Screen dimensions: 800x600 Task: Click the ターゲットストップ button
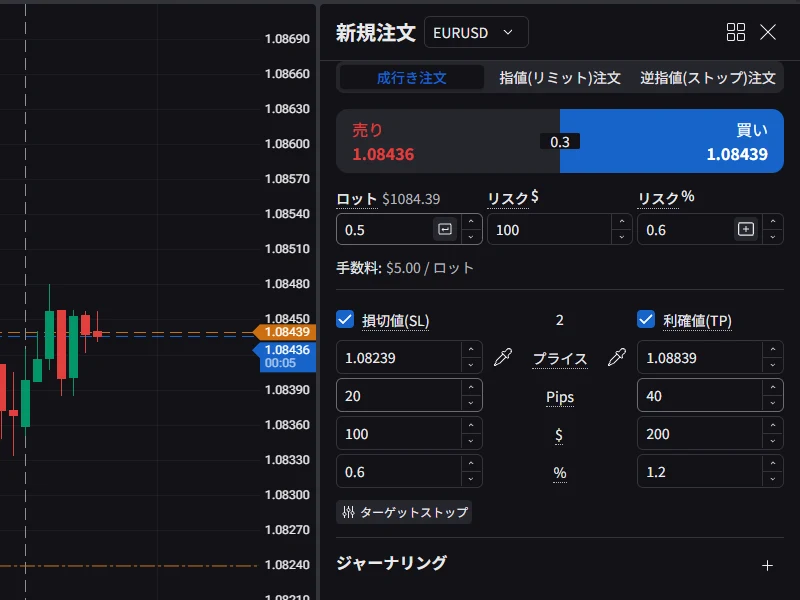click(x=404, y=512)
